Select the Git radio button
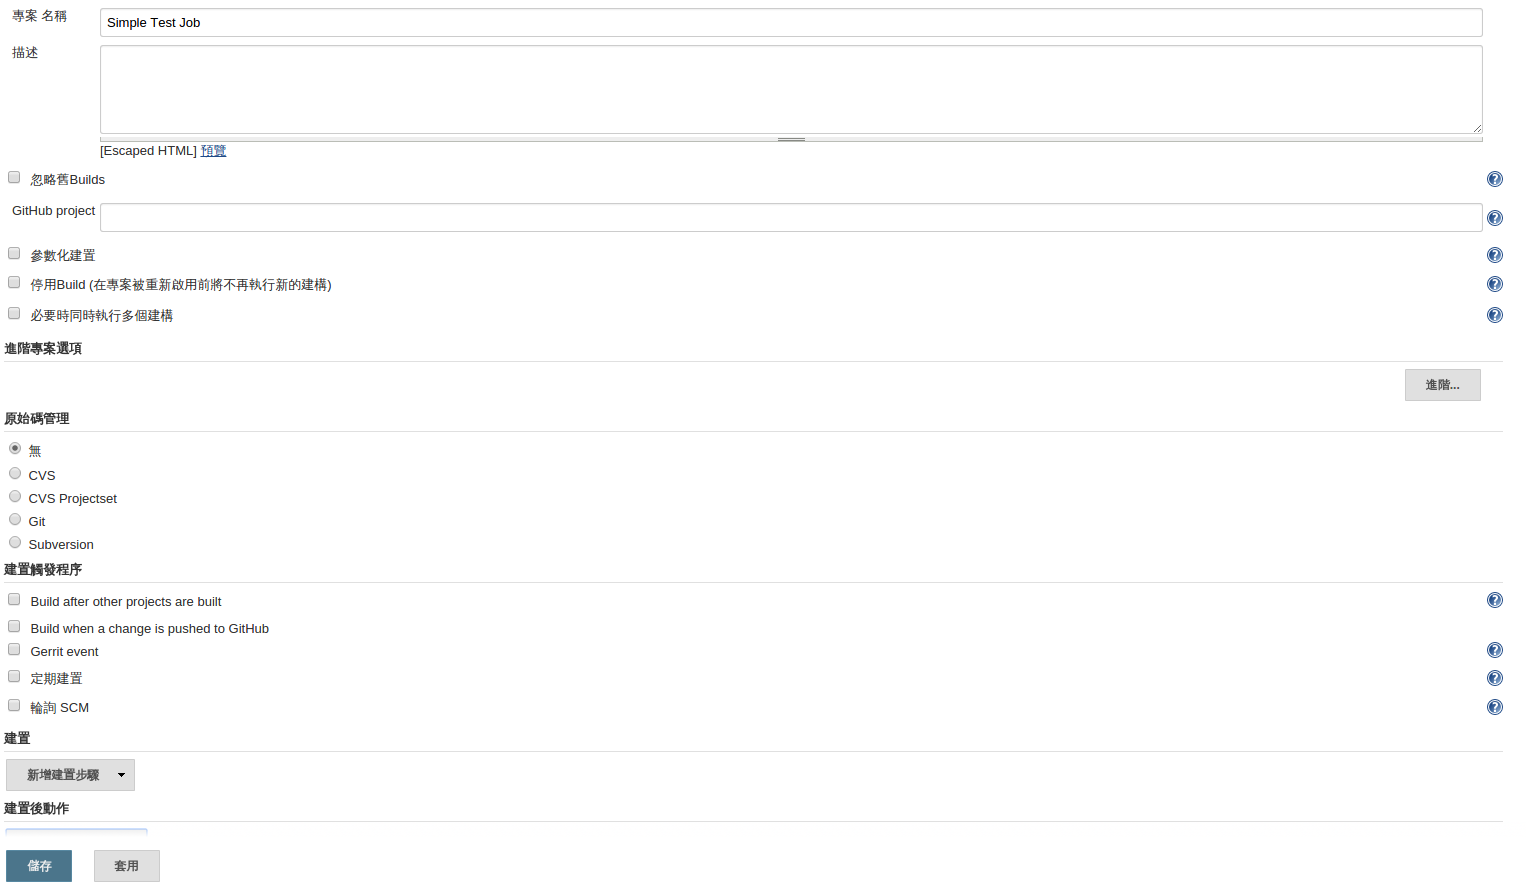 [x=15, y=519]
